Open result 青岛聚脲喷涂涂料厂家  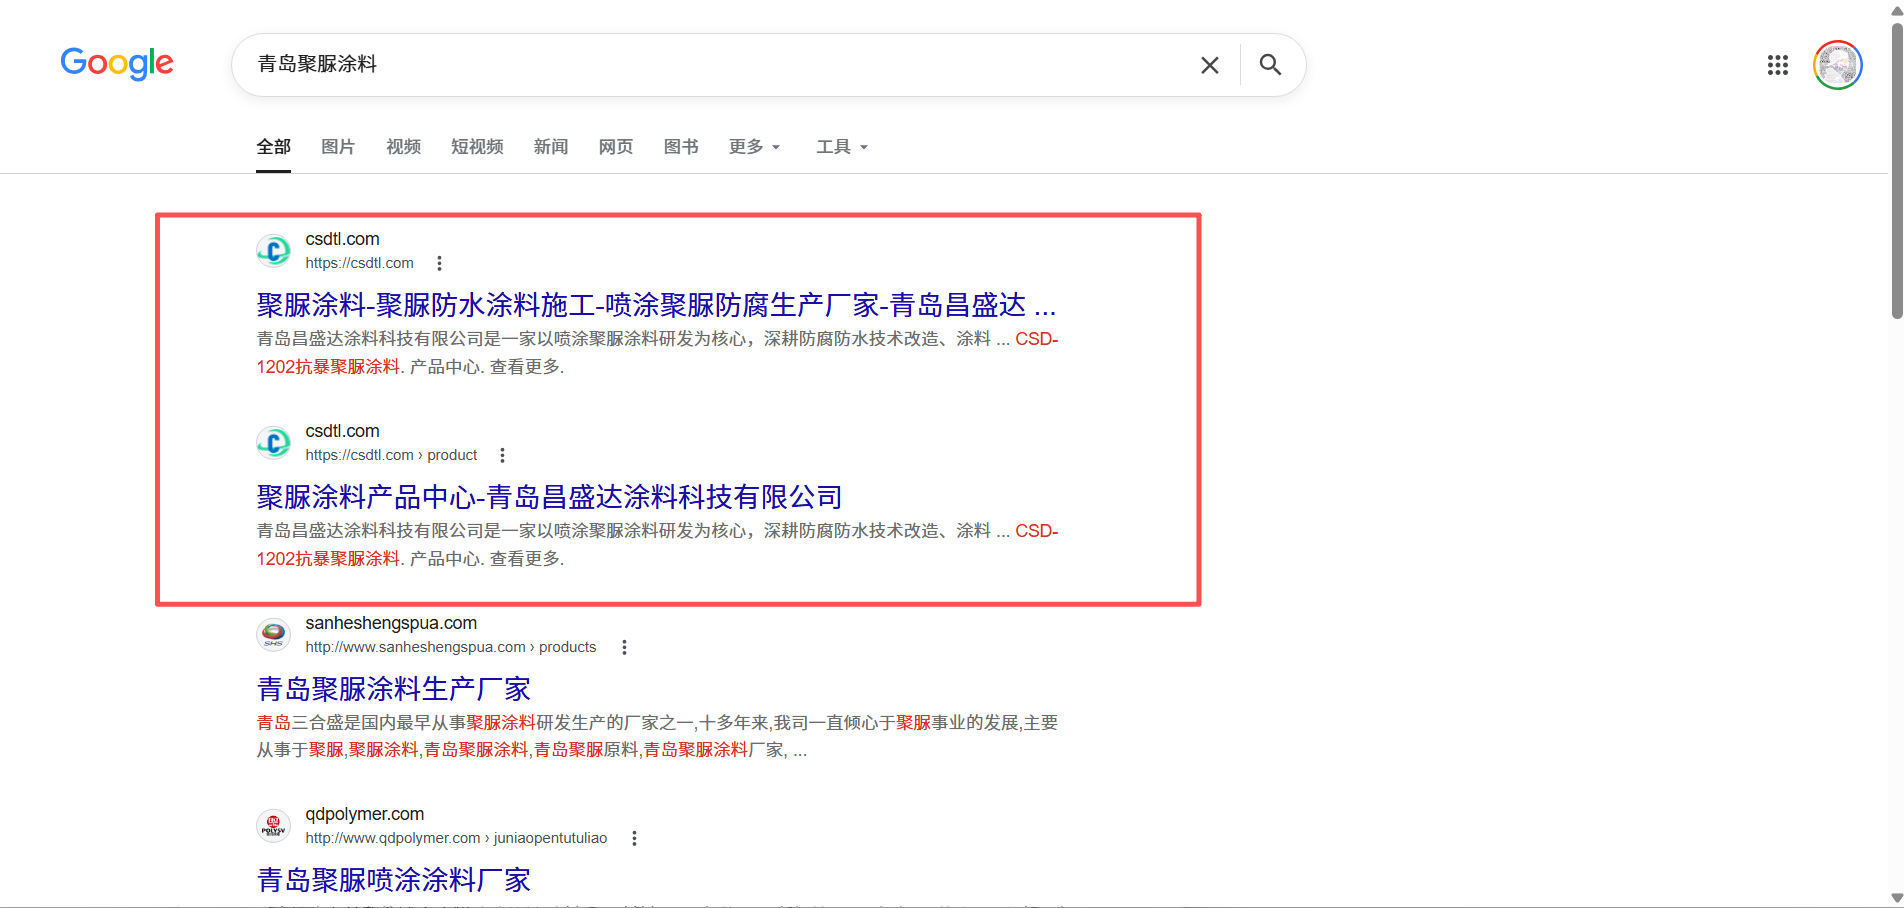tap(394, 880)
